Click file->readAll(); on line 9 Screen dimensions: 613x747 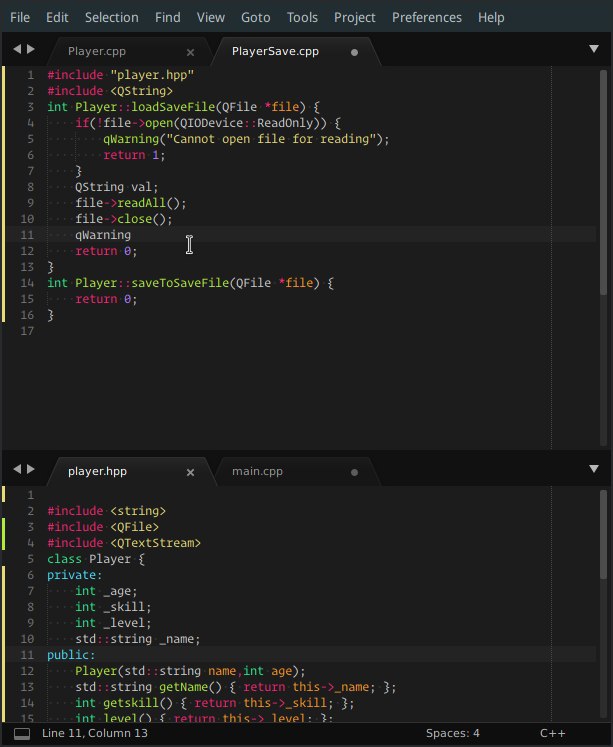131,203
